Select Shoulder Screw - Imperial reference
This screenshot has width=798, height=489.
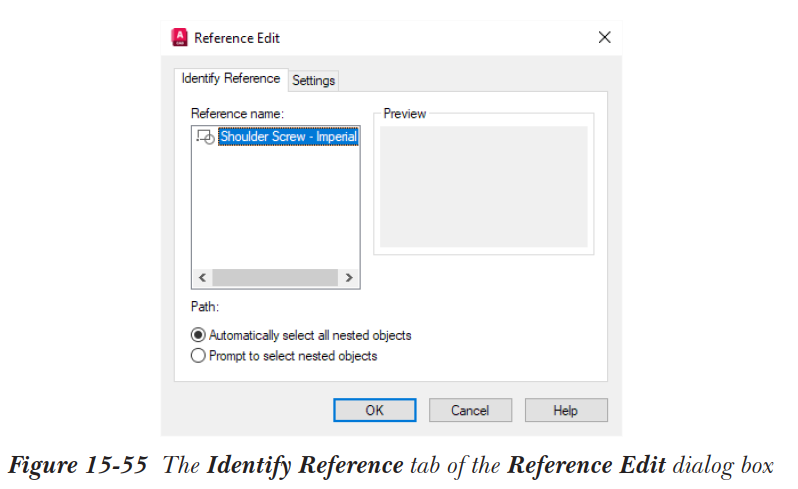pos(289,136)
